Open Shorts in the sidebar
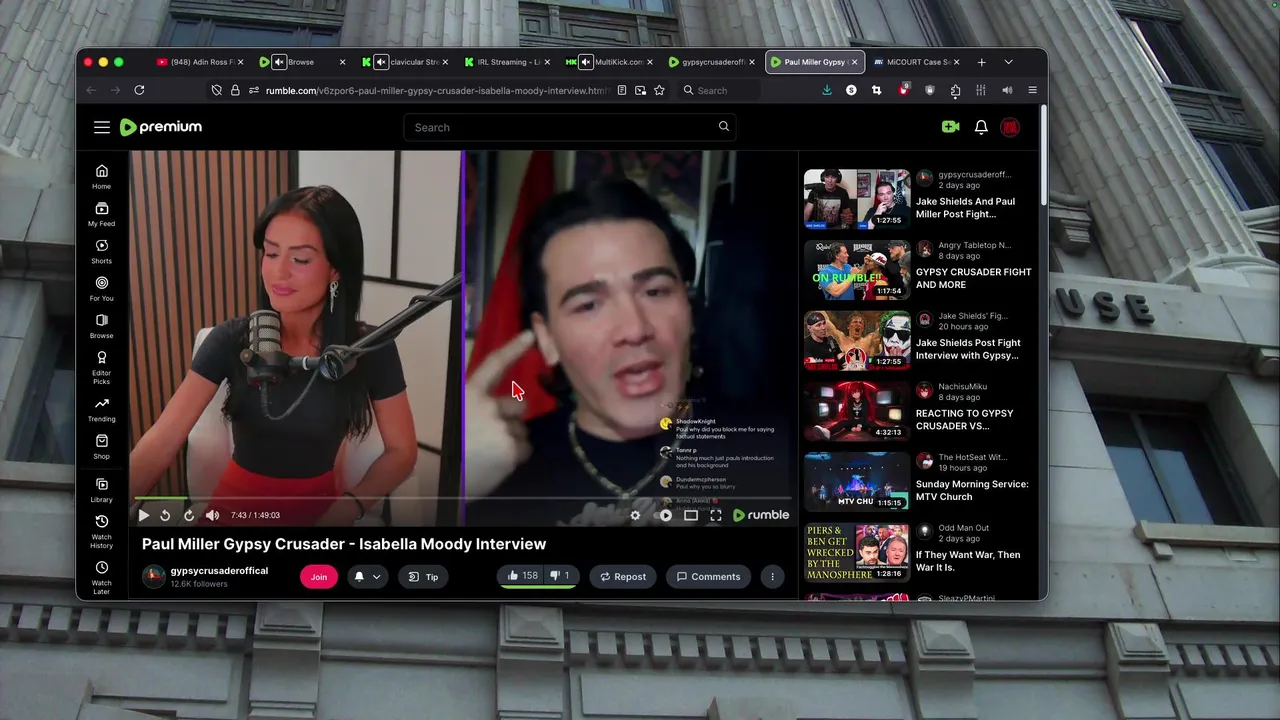1280x720 pixels. pyautogui.click(x=102, y=252)
